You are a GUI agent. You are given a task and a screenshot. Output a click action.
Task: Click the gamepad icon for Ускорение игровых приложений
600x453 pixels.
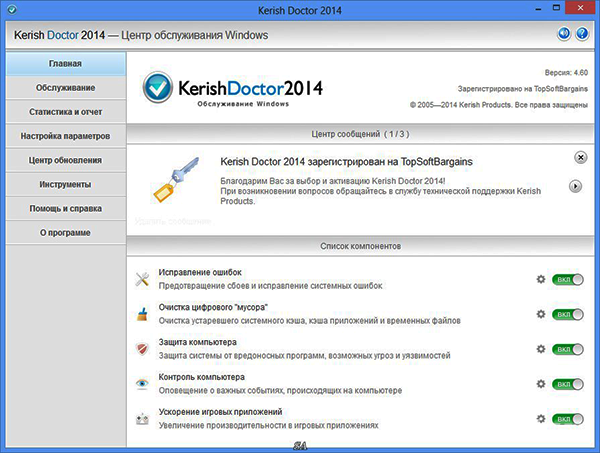142,419
